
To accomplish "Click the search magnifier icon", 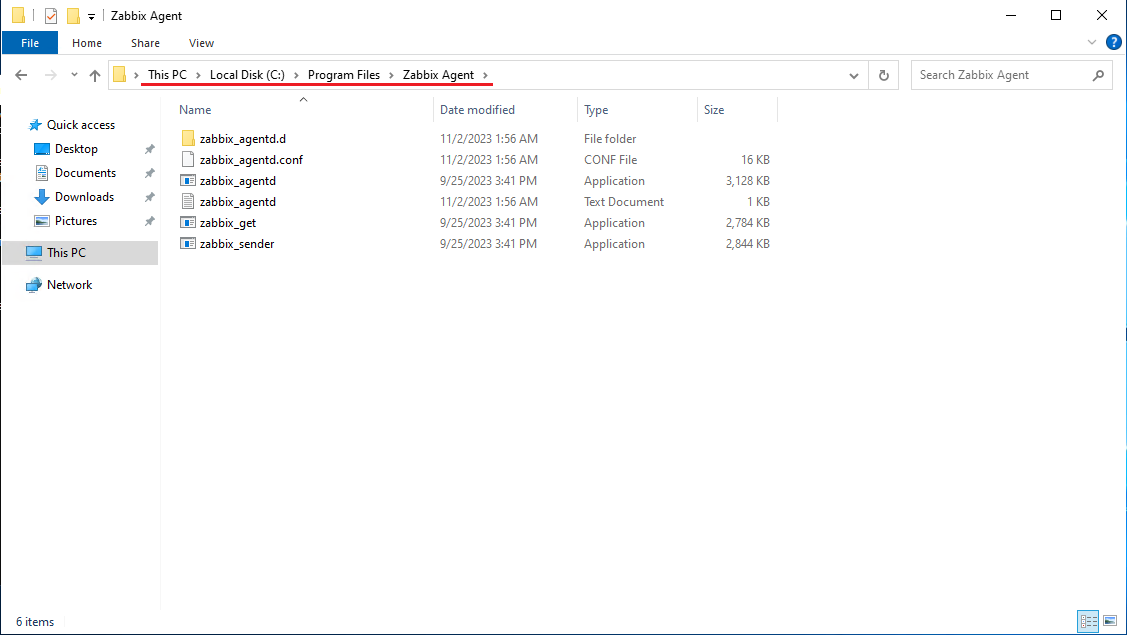I will click(x=1098, y=75).
